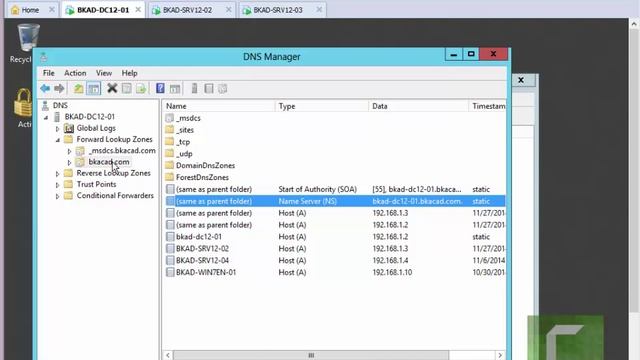Collapse the Forward Lookup Zones node
Image resolution: width=640 pixels, height=360 pixels.
[x=58, y=140]
